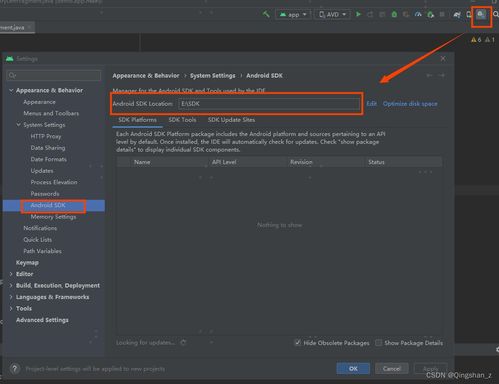Open the Device Manager phone icon
Image resolution: width=499 pixels, height=384 pixels.
[469, 14]
